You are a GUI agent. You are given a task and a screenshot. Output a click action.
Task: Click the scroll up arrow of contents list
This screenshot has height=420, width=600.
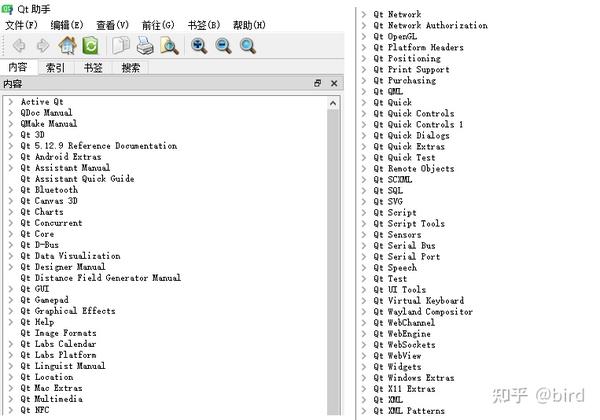coord(333,103)
